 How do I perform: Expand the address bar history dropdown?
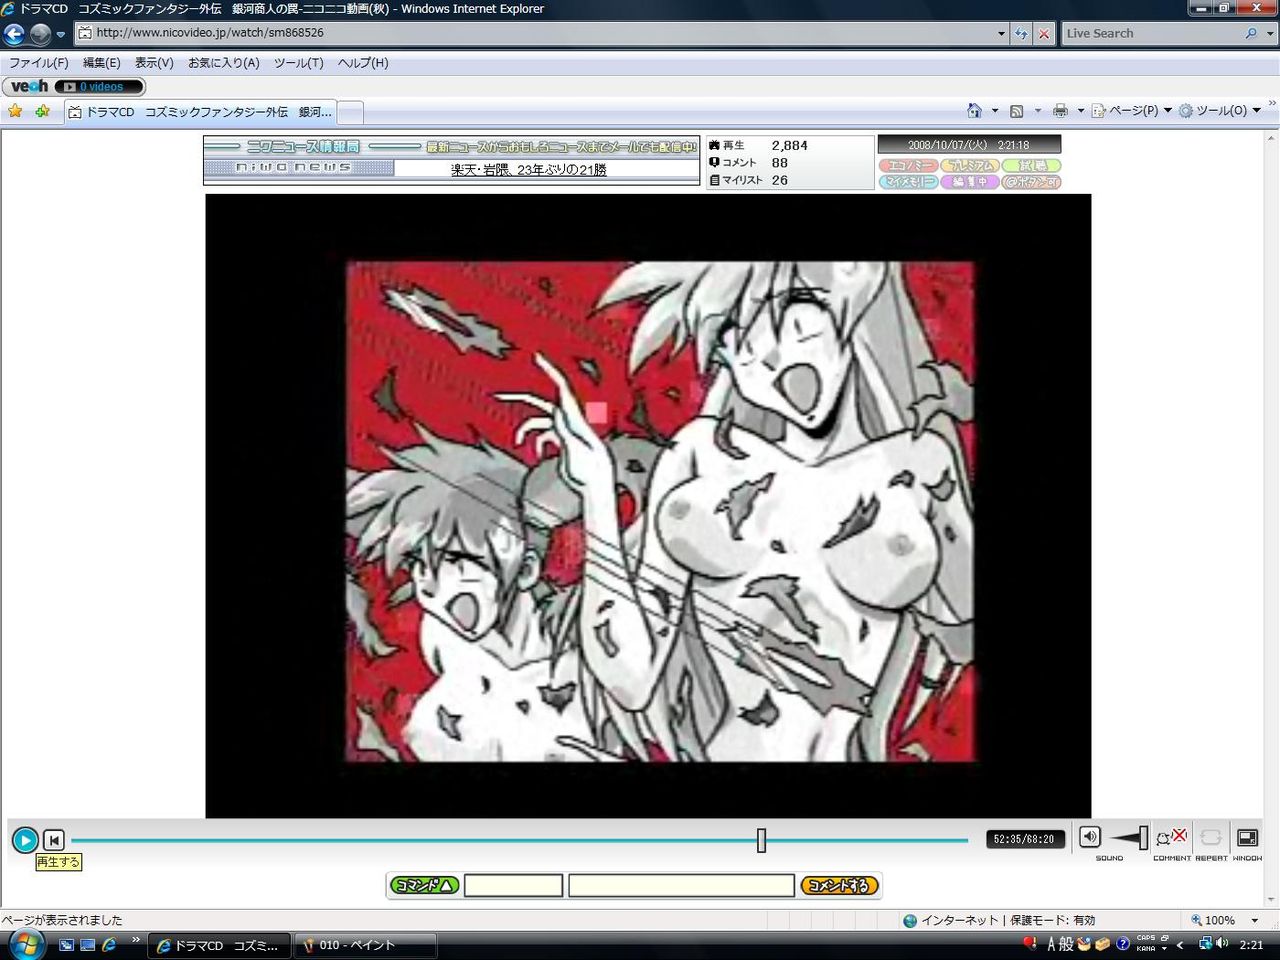[1001, 33]
